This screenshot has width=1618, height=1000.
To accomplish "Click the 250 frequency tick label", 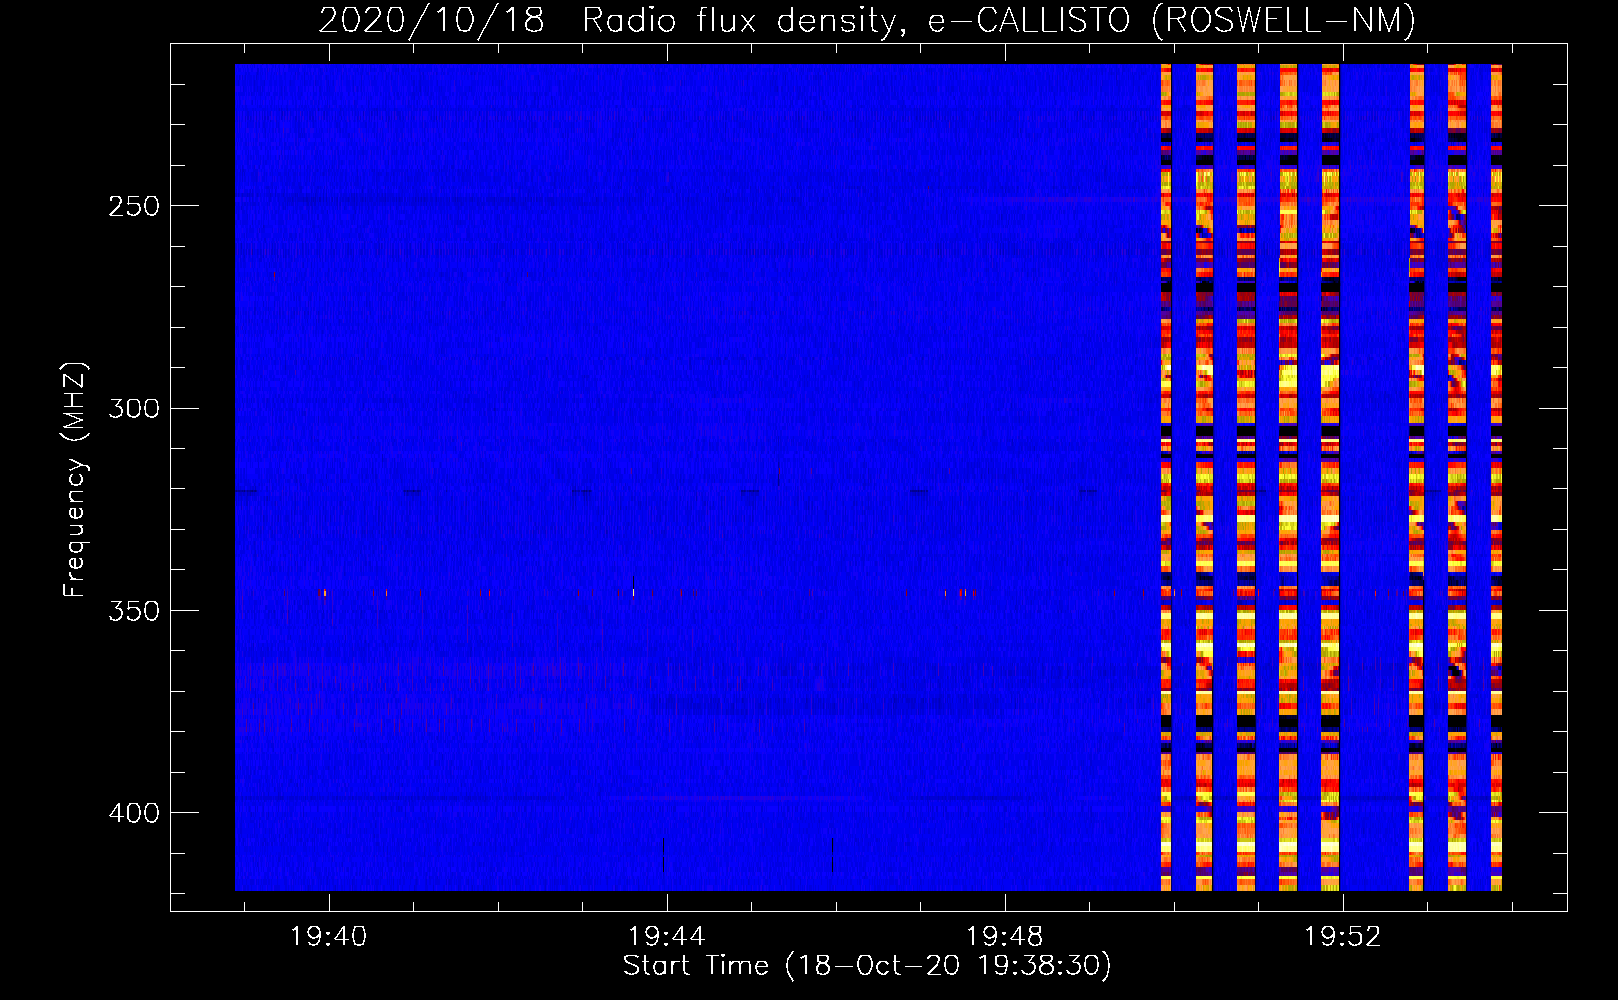I will [x=133, y=206].
